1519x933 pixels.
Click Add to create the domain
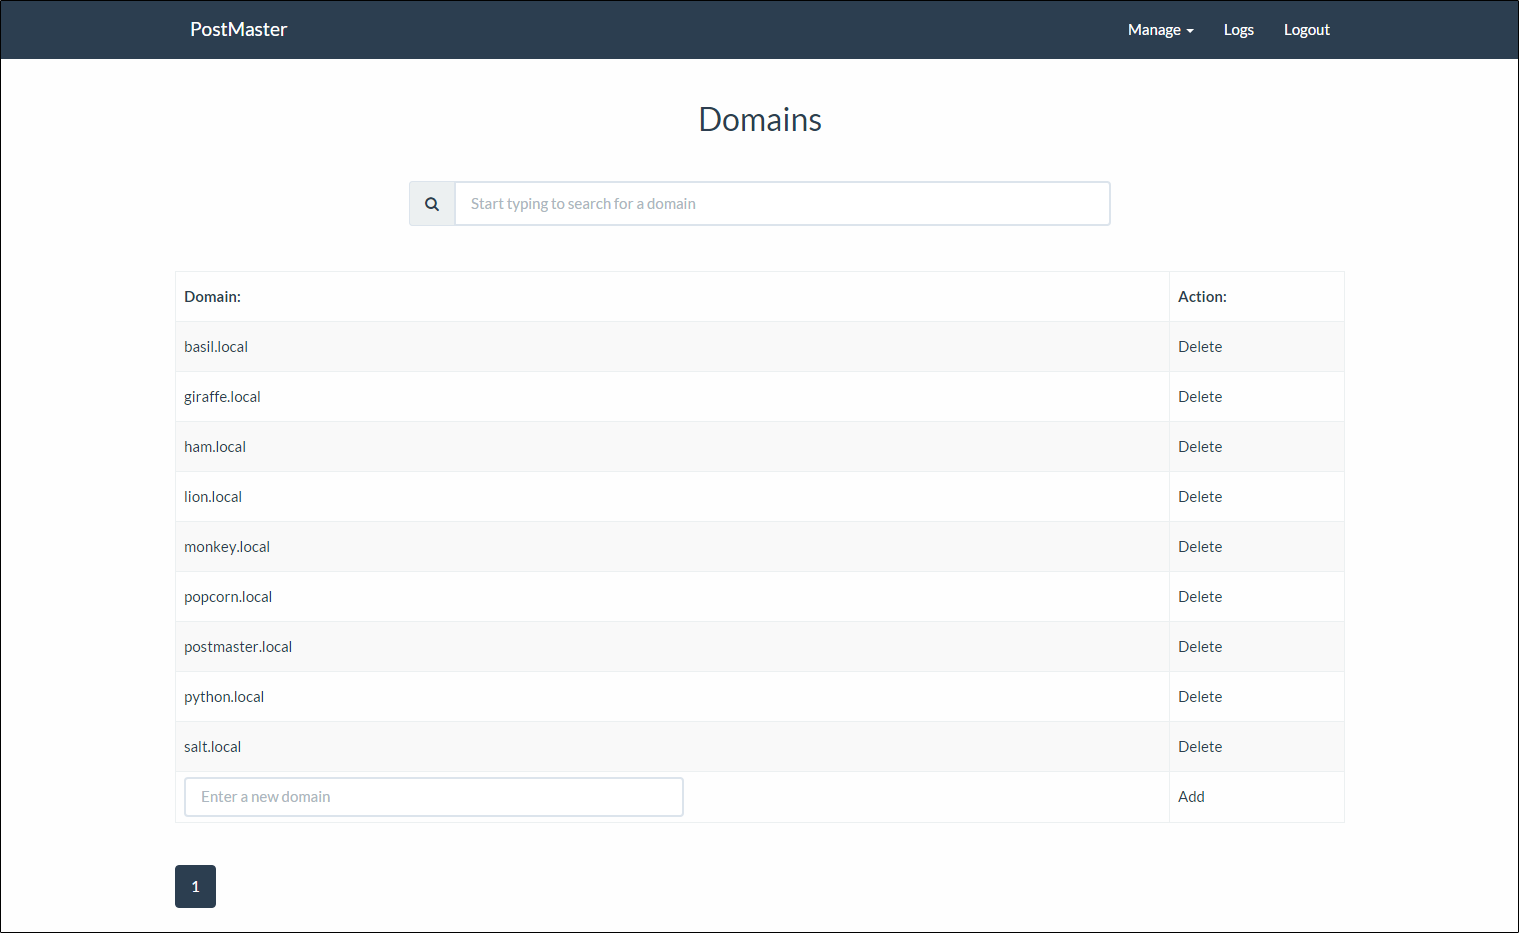pyautogui.click(x=1191, y=797)
